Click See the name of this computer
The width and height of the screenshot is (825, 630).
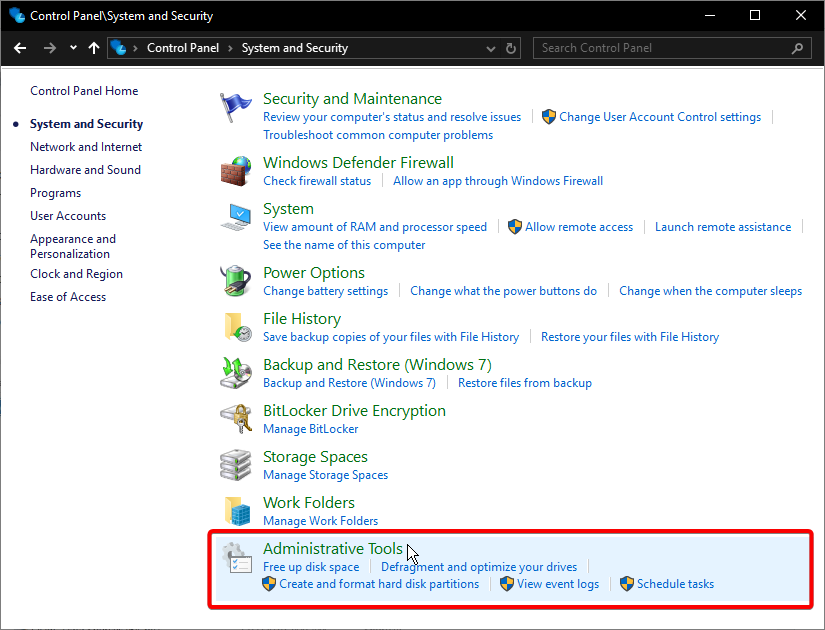tap(344, 245)
